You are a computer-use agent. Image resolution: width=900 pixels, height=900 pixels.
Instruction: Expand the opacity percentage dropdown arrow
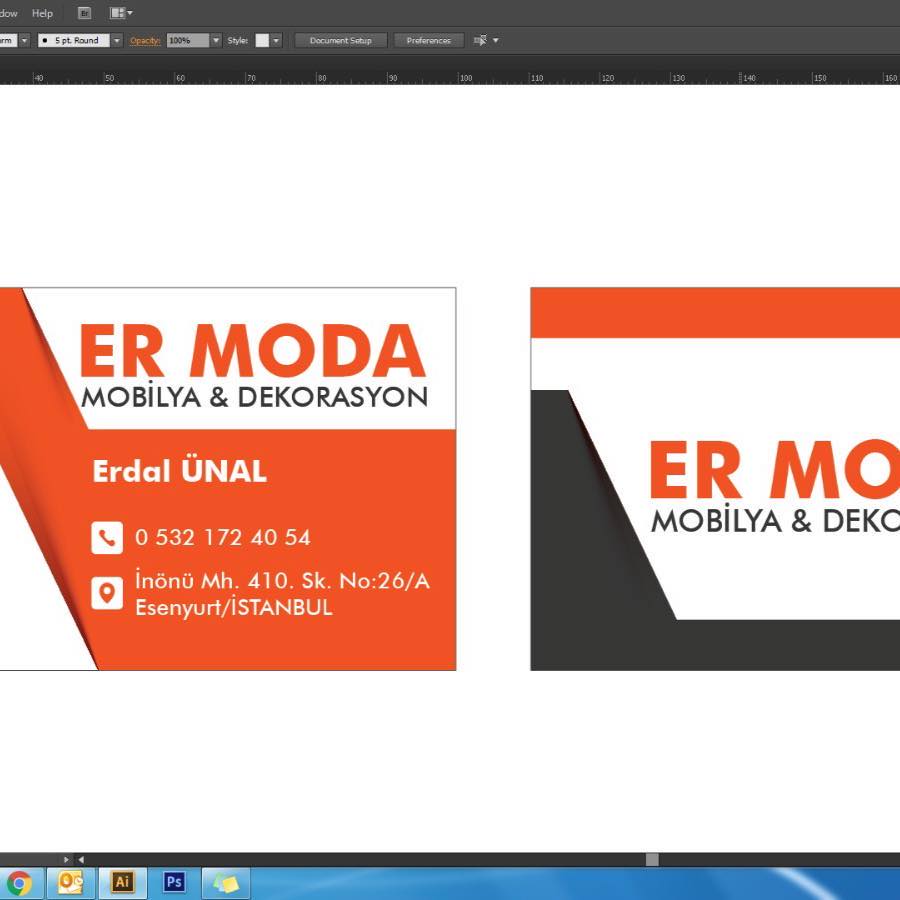(x=216, y=40)
